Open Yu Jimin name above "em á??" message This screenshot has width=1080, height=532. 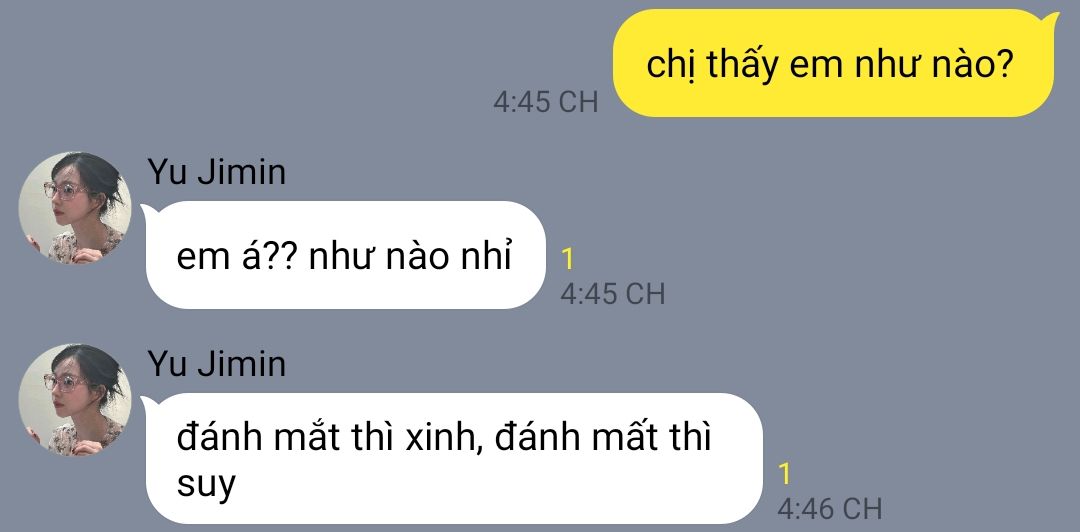(x=216, y=172)
